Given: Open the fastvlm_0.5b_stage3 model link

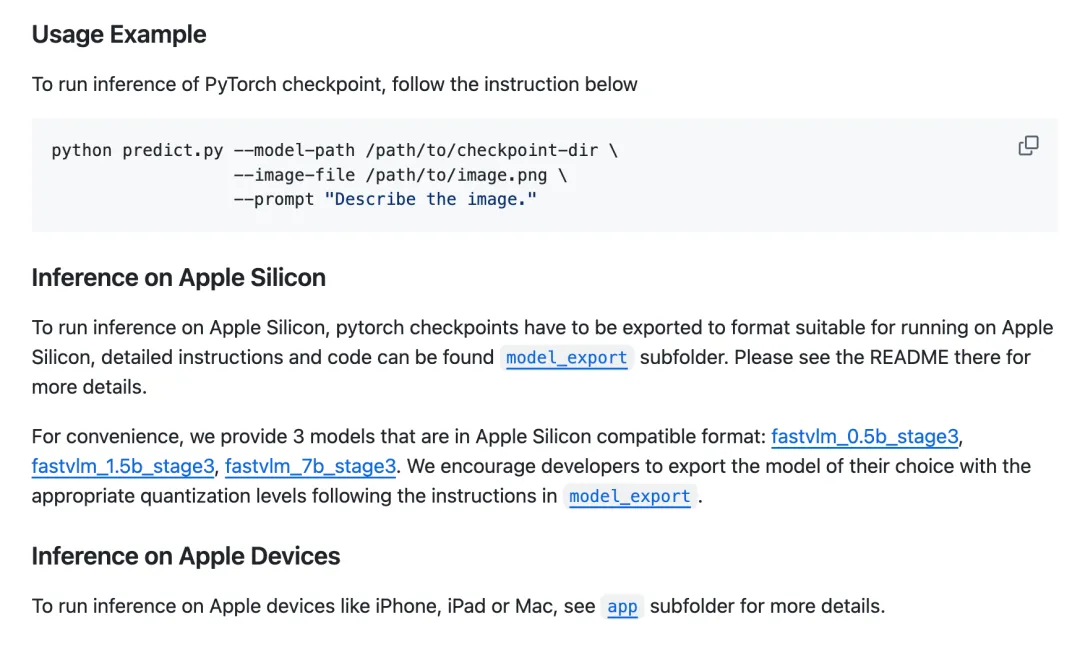Looking at the screenshot, I should [864, 437].
